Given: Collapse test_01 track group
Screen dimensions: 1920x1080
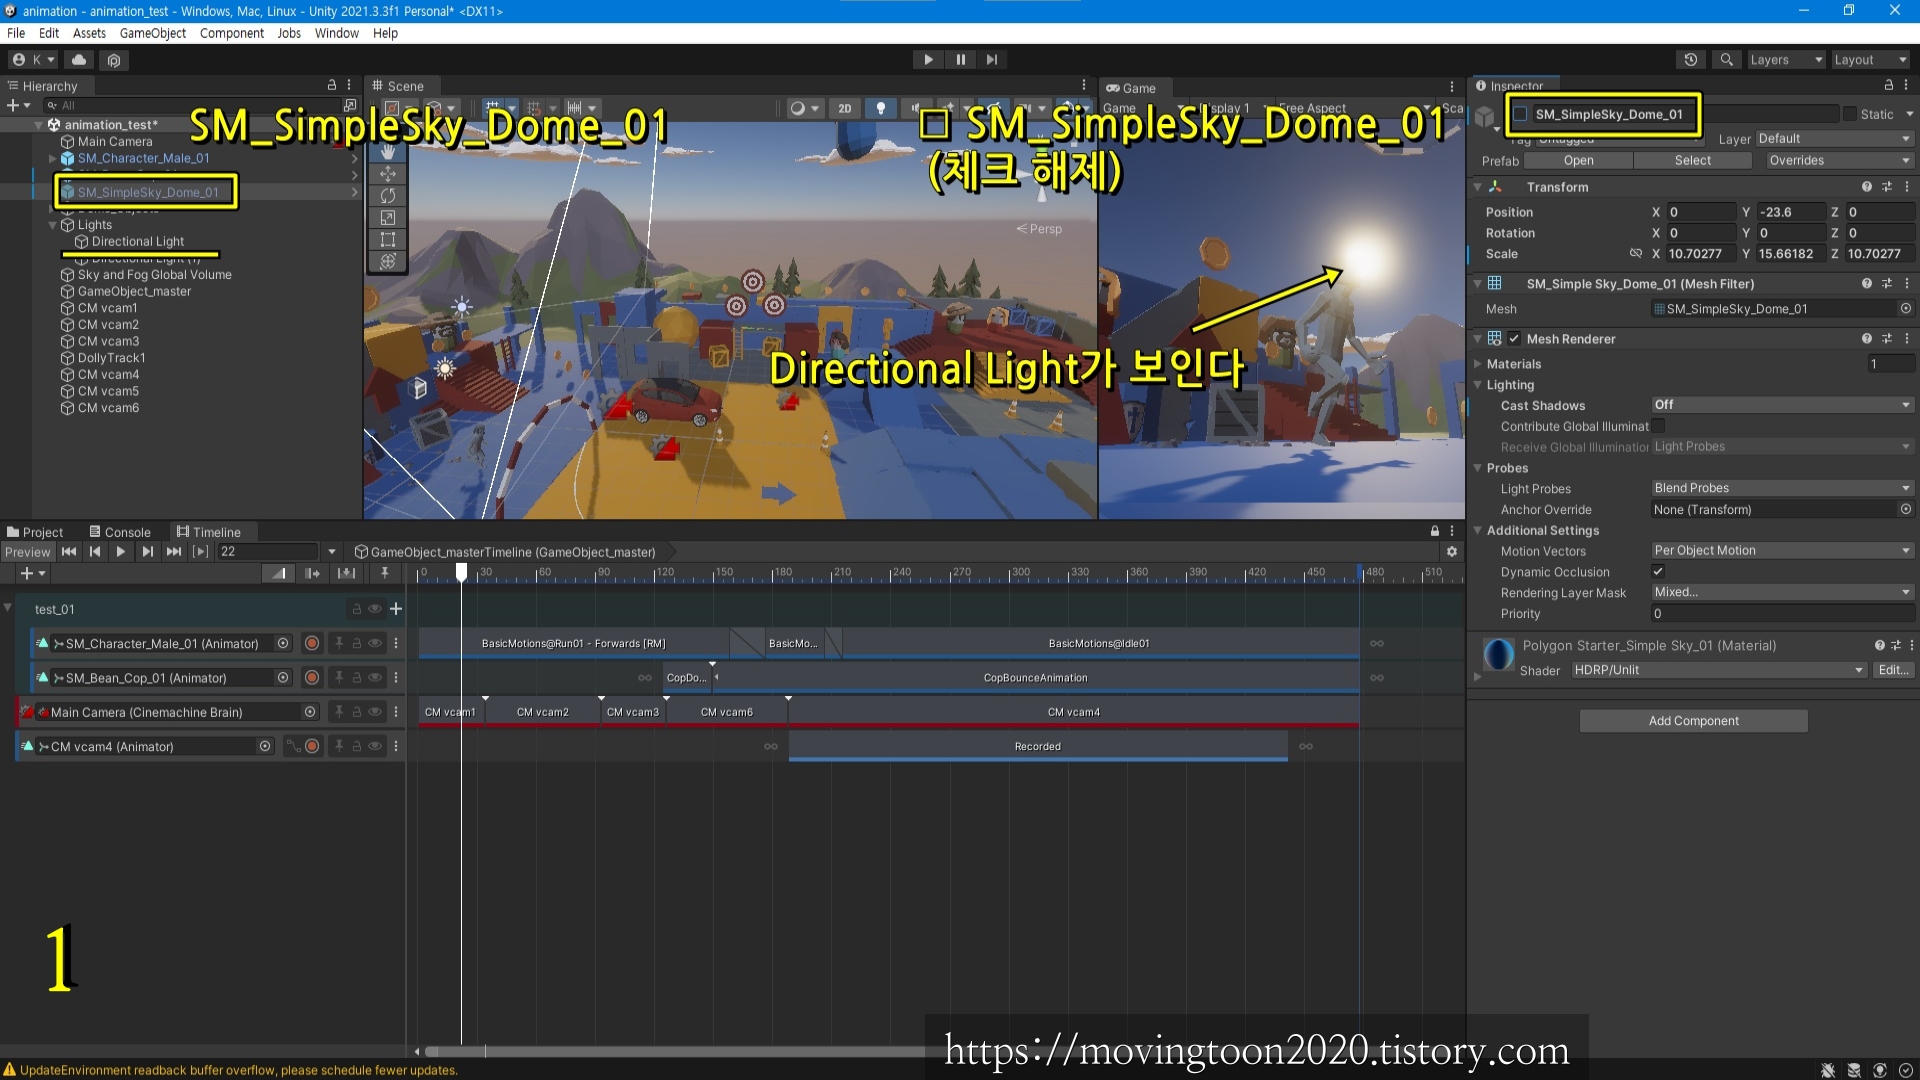Looking at the screenshot, I should click(x=8, y=608).
